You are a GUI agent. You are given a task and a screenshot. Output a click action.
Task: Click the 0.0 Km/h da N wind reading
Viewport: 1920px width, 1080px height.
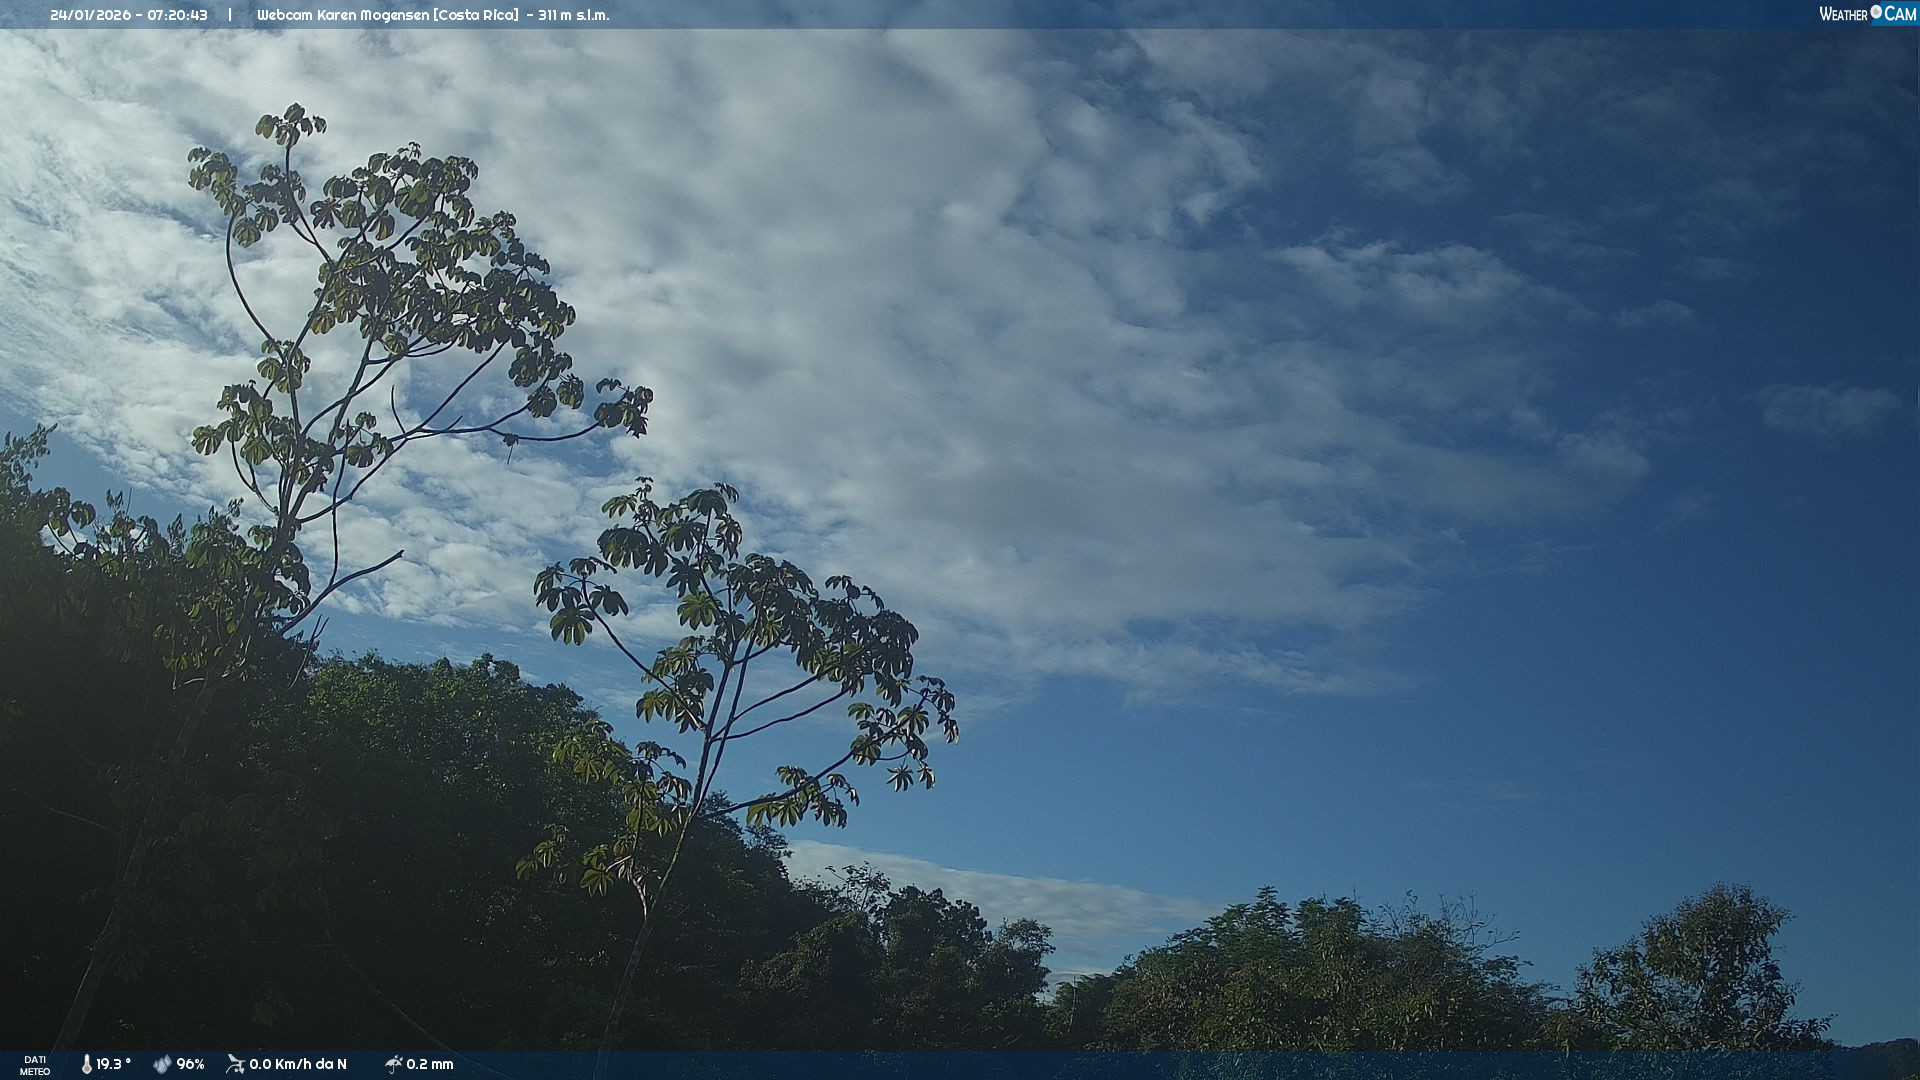pos(298,1064)
